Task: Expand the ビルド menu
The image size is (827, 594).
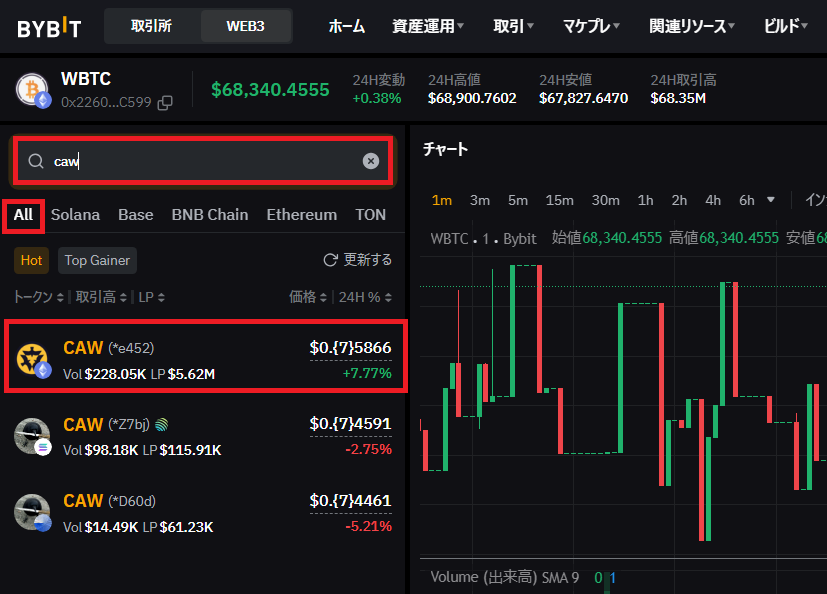Action: click(x=785, y=26)
